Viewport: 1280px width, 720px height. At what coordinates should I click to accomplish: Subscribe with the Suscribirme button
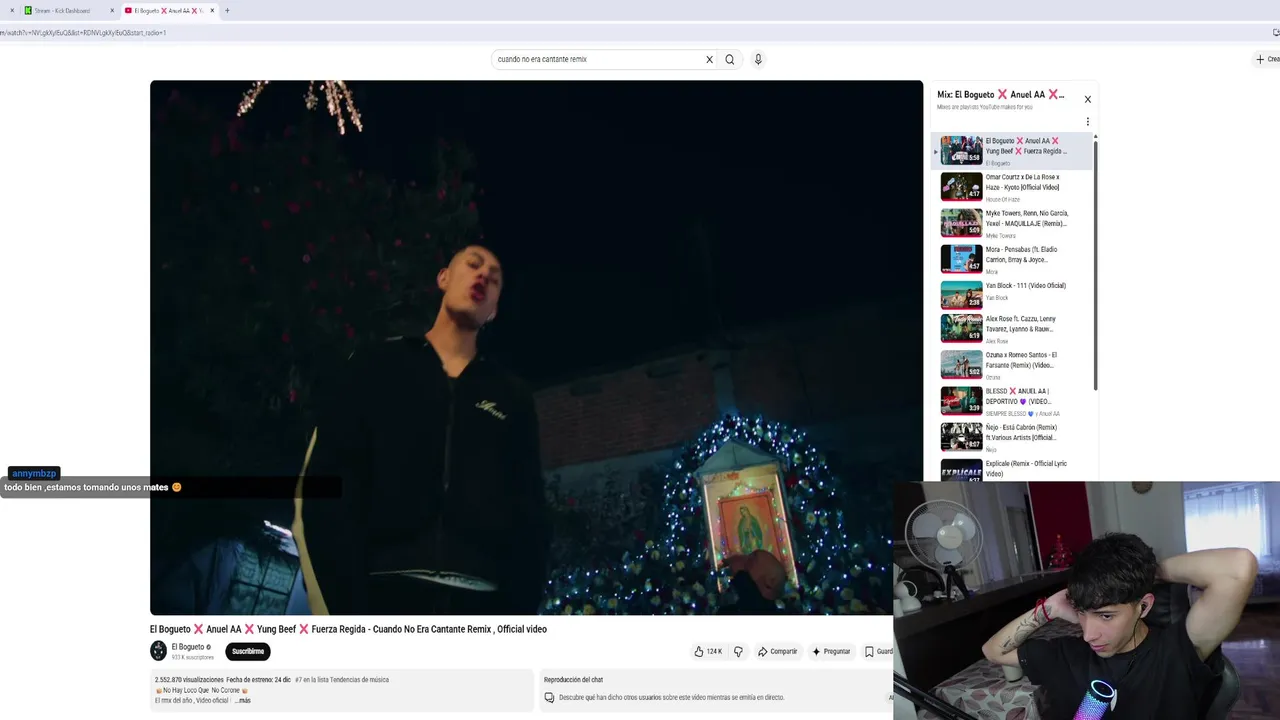pos(248,651)
